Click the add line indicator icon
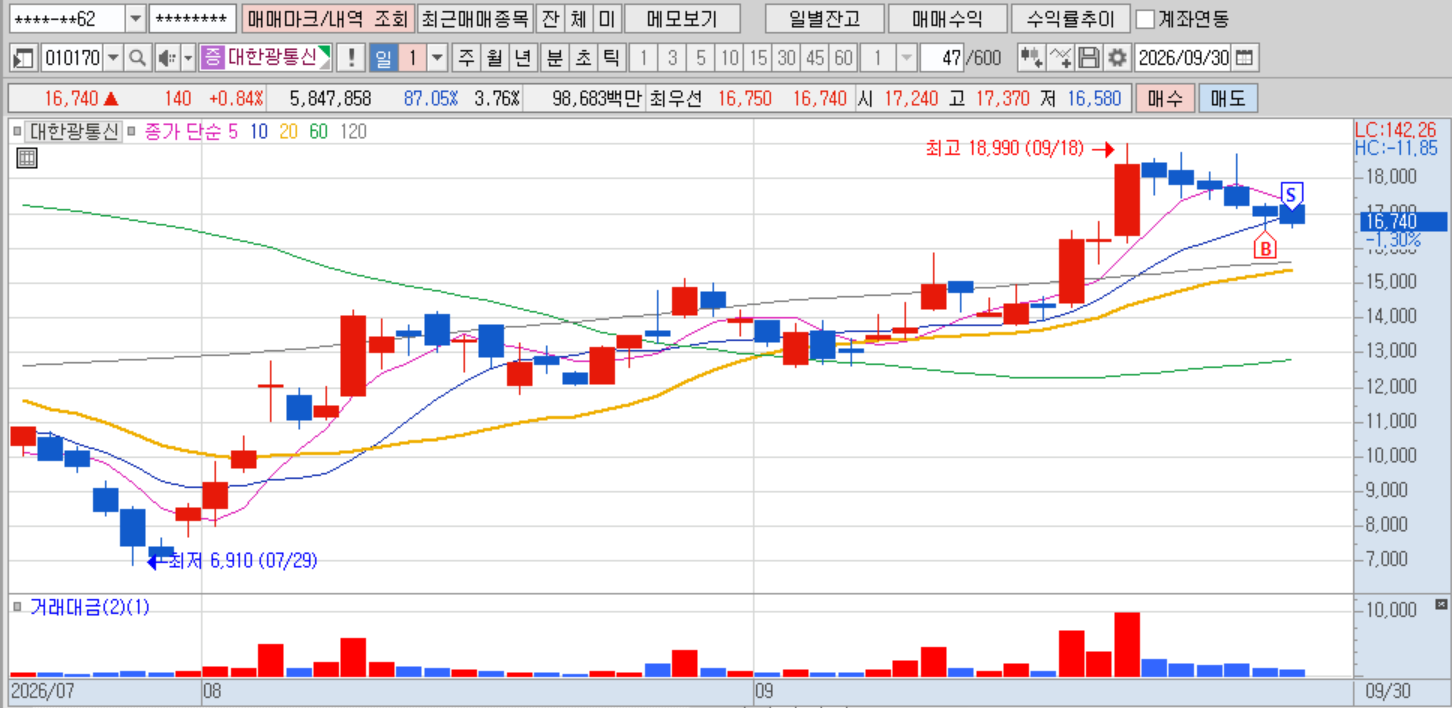The image size is (1452, 708). (x=1060, y=58)
